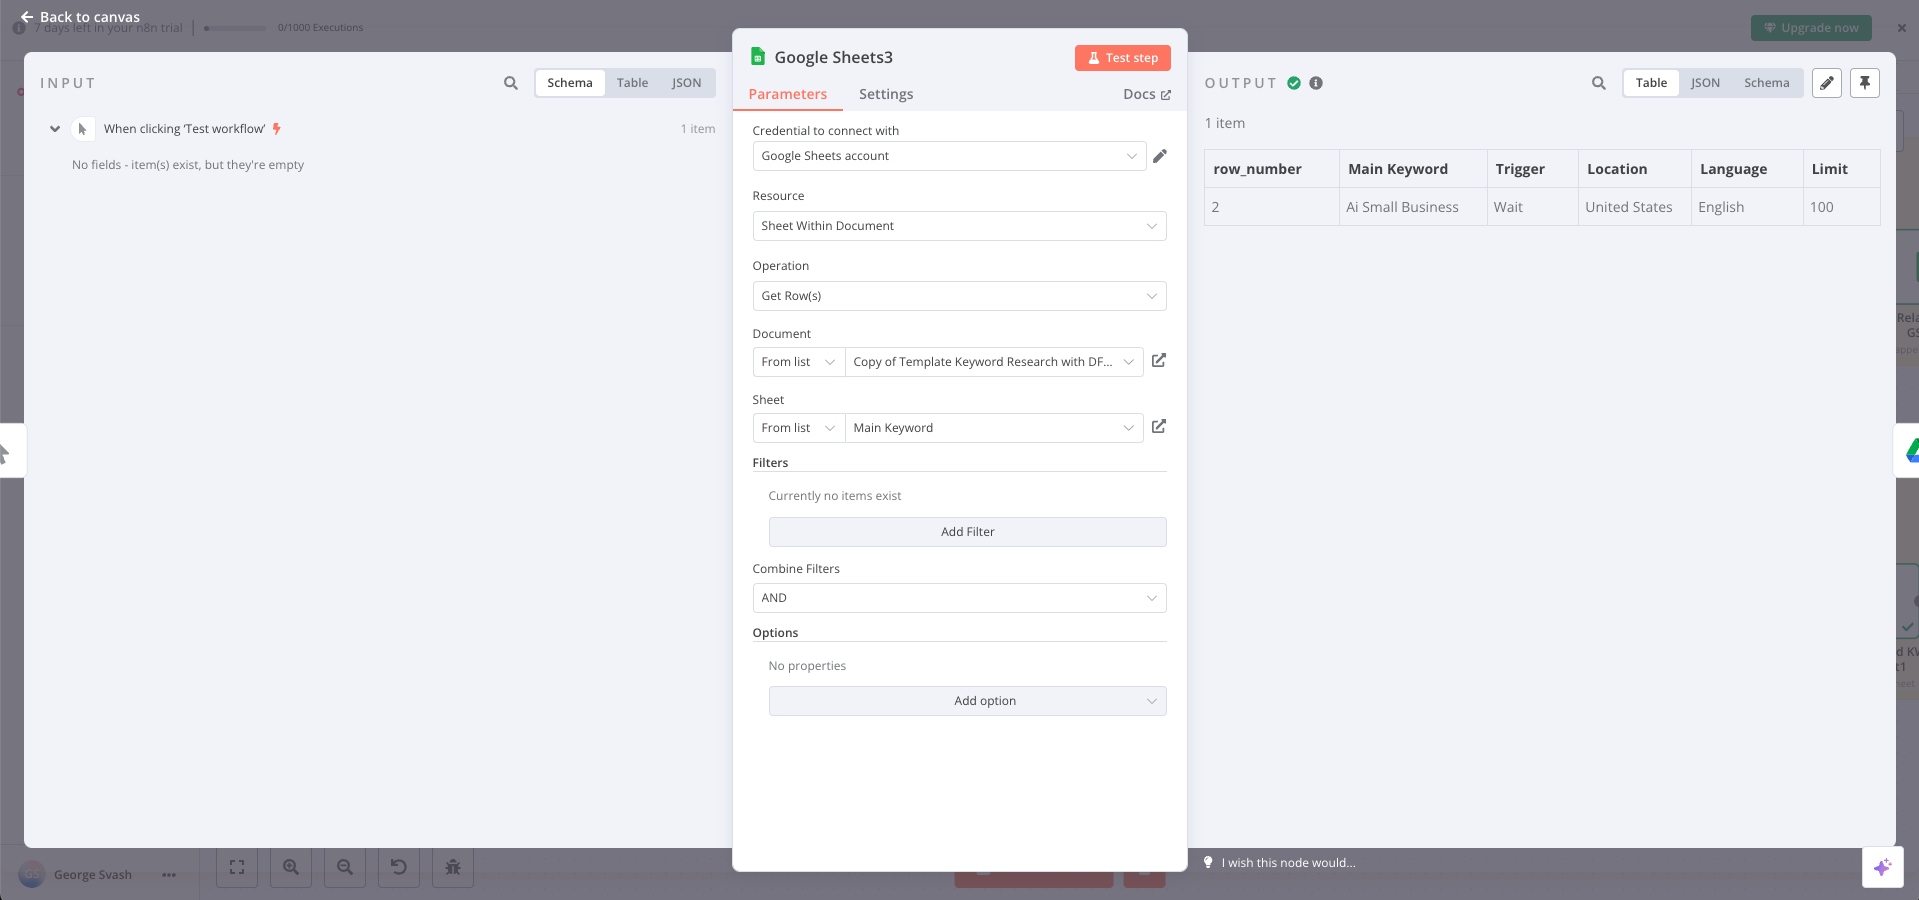
Task: Click the Limit column header
Action: [1841, 169]
